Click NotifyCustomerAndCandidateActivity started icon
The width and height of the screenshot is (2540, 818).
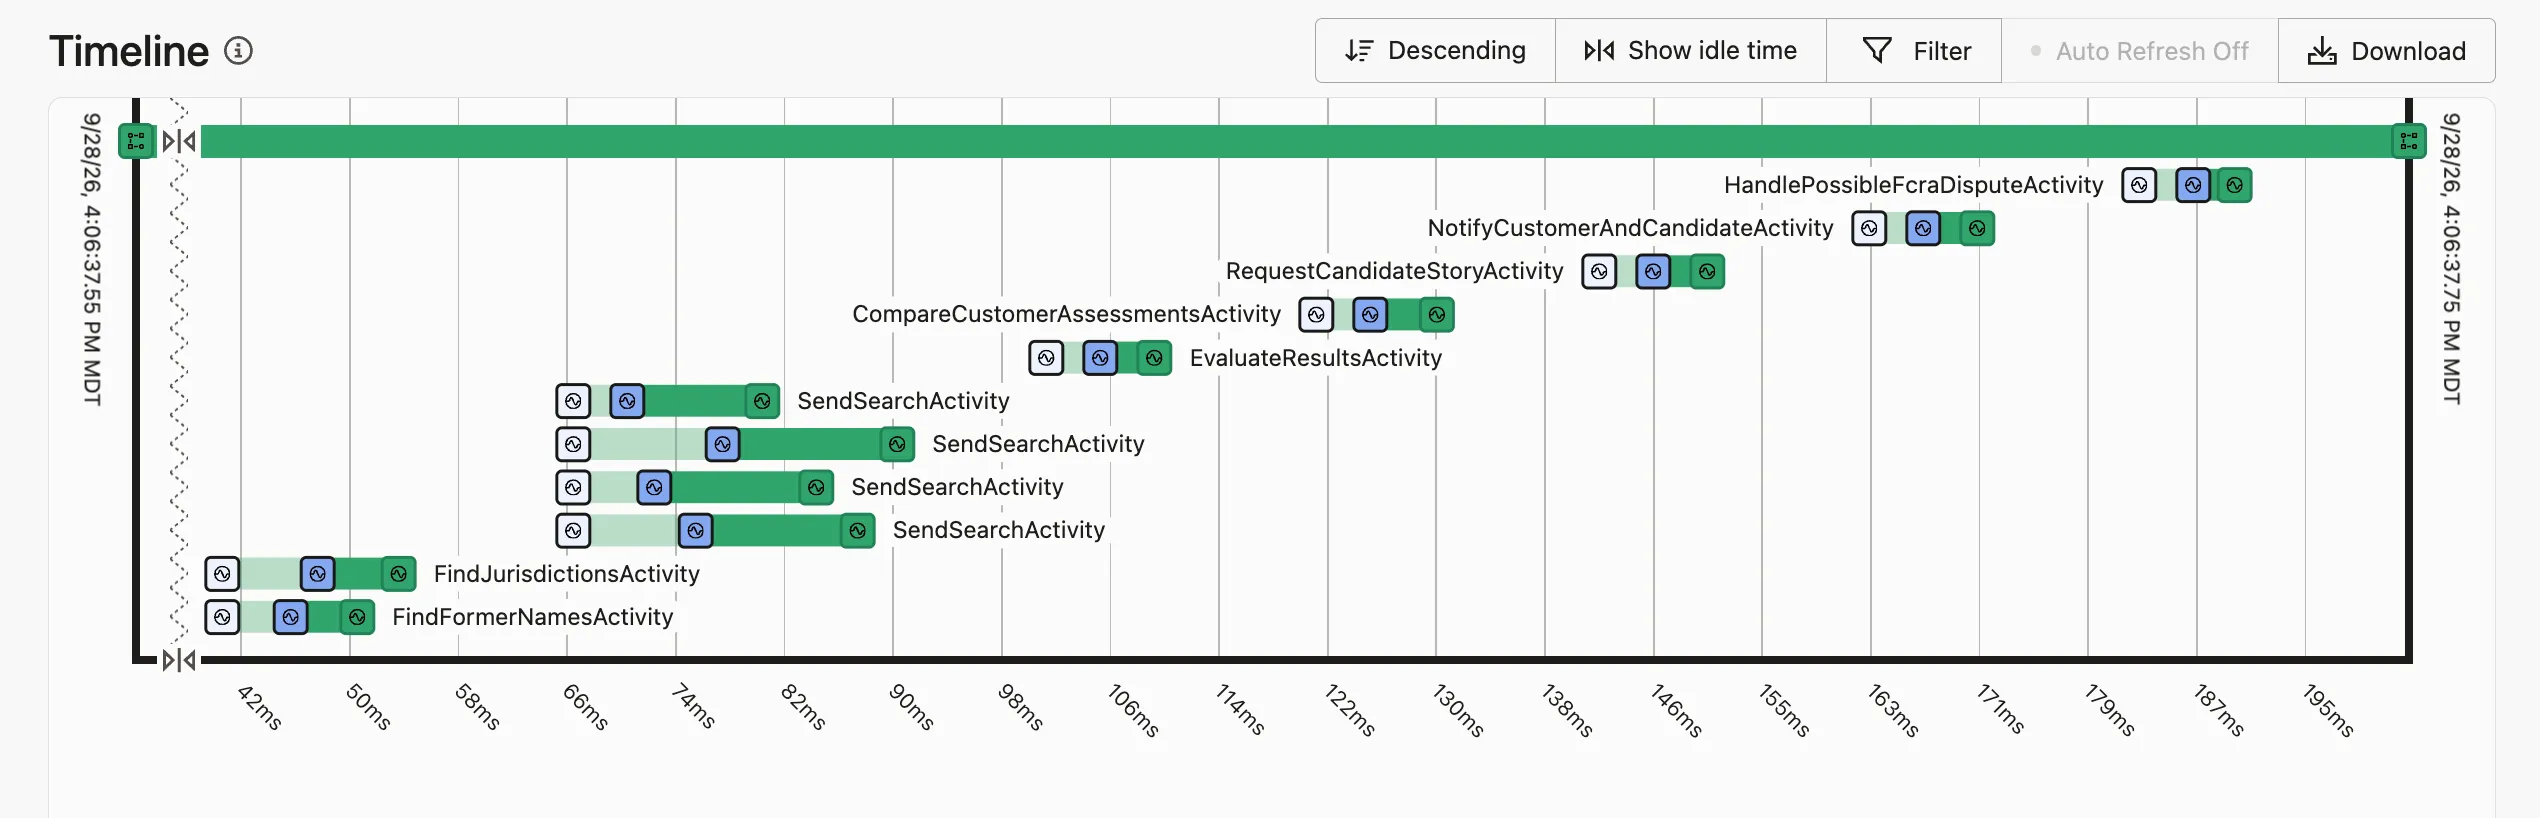pos(1923,228)
